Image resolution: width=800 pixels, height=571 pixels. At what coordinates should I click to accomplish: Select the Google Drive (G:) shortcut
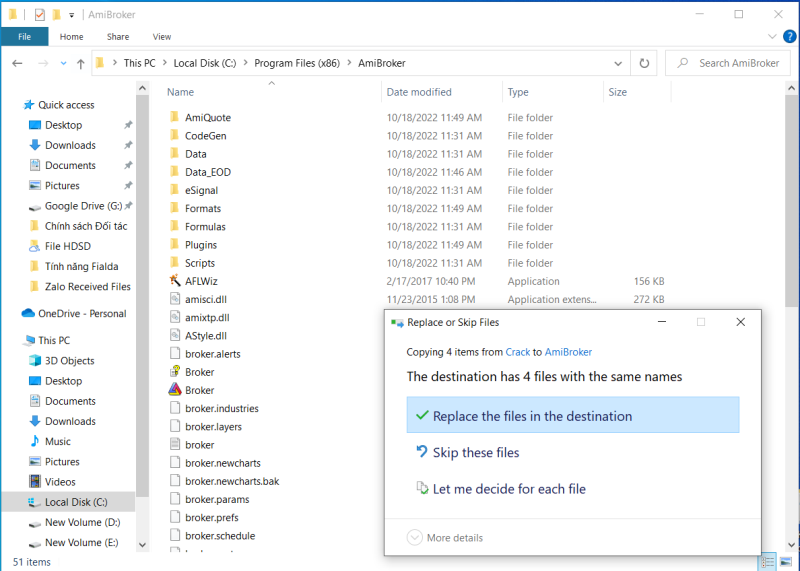[82, 206]
